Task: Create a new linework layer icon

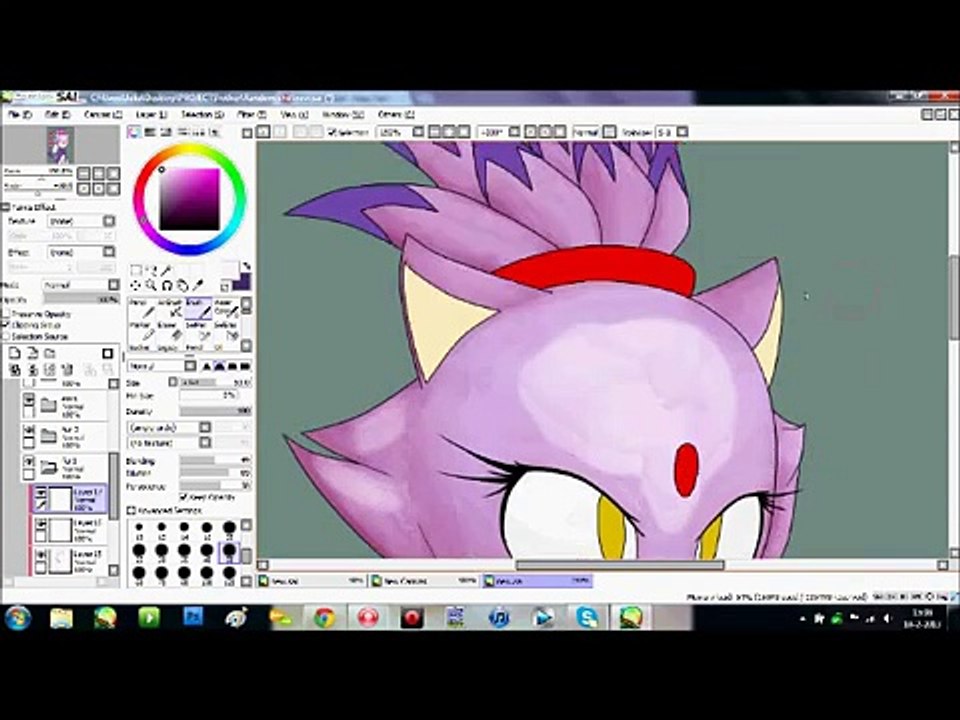Action: coord(33,353)
